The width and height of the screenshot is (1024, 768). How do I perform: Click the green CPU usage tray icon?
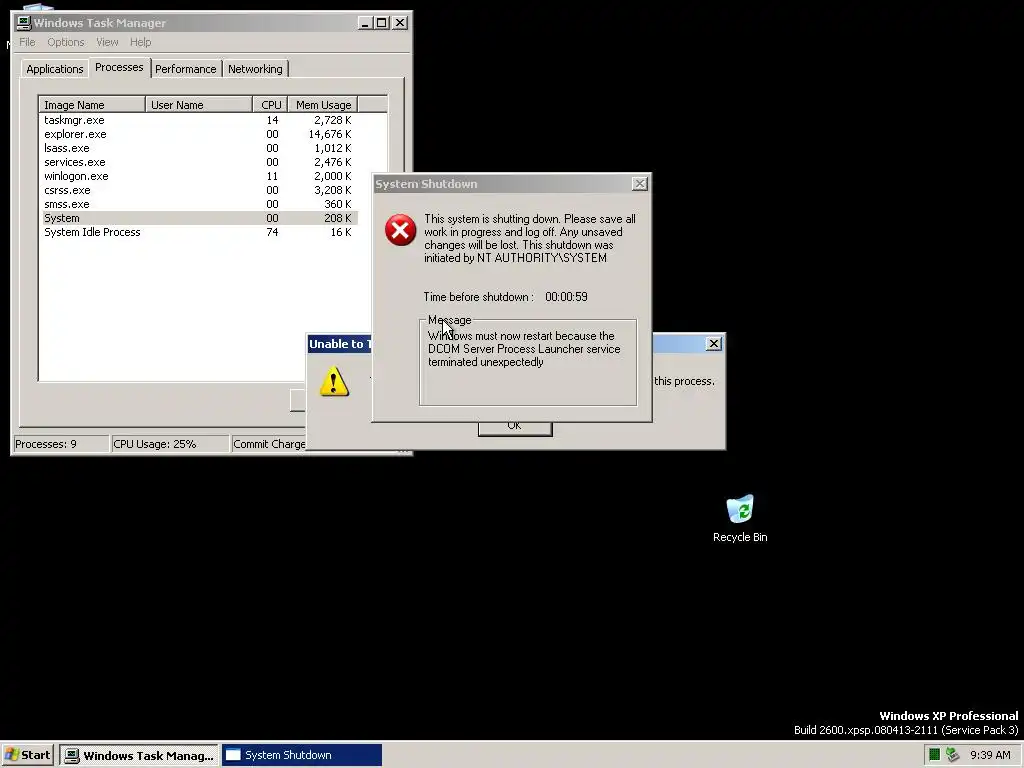pyautogui.click(x=935, y=755)
